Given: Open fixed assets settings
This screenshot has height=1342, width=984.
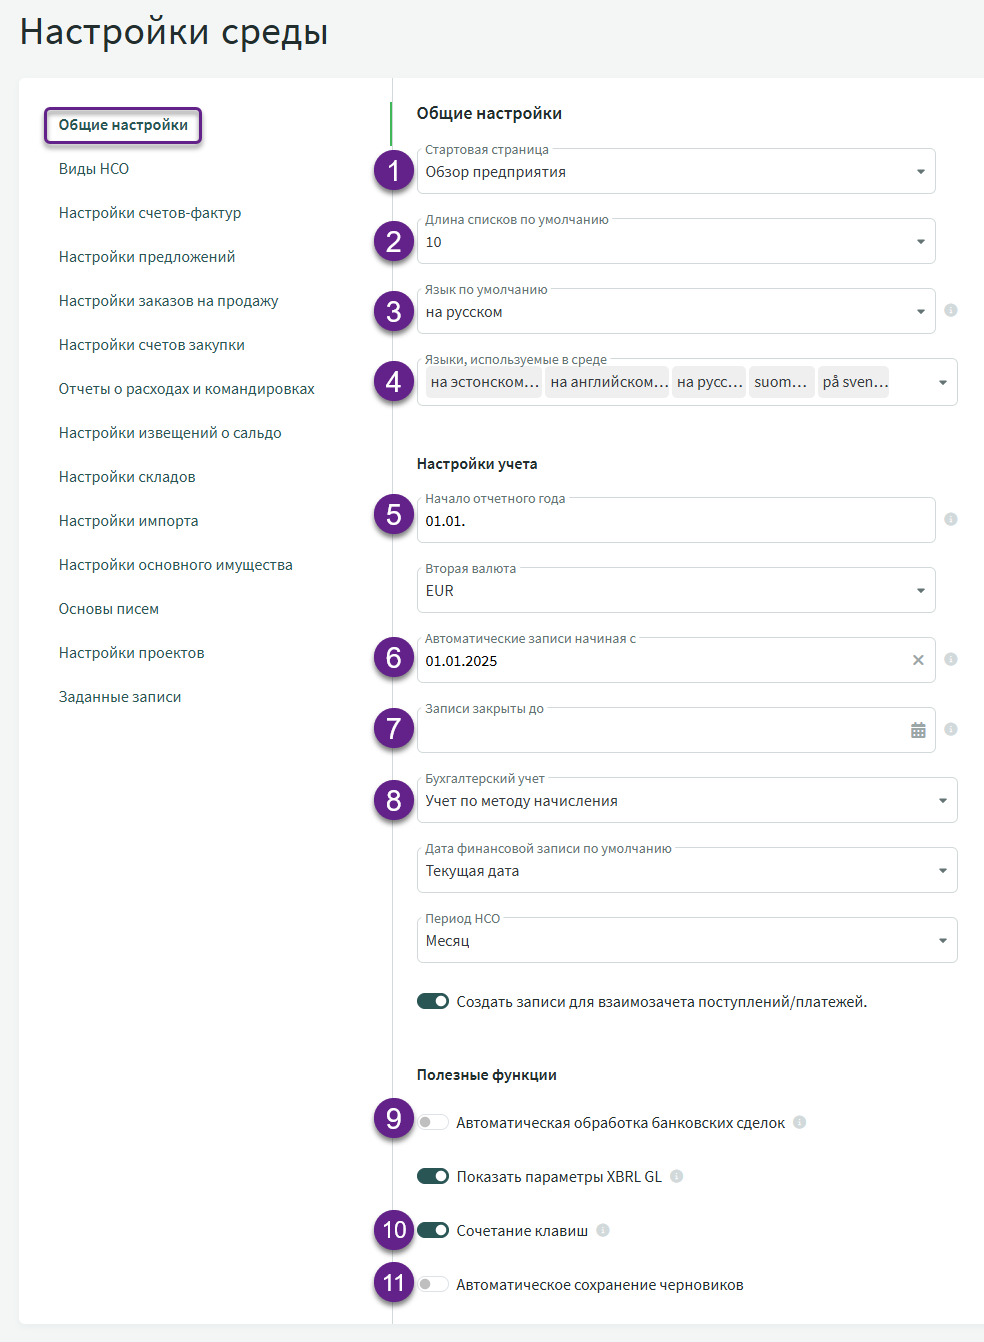Looking at the screenshot, I should [x=176, y=565].
